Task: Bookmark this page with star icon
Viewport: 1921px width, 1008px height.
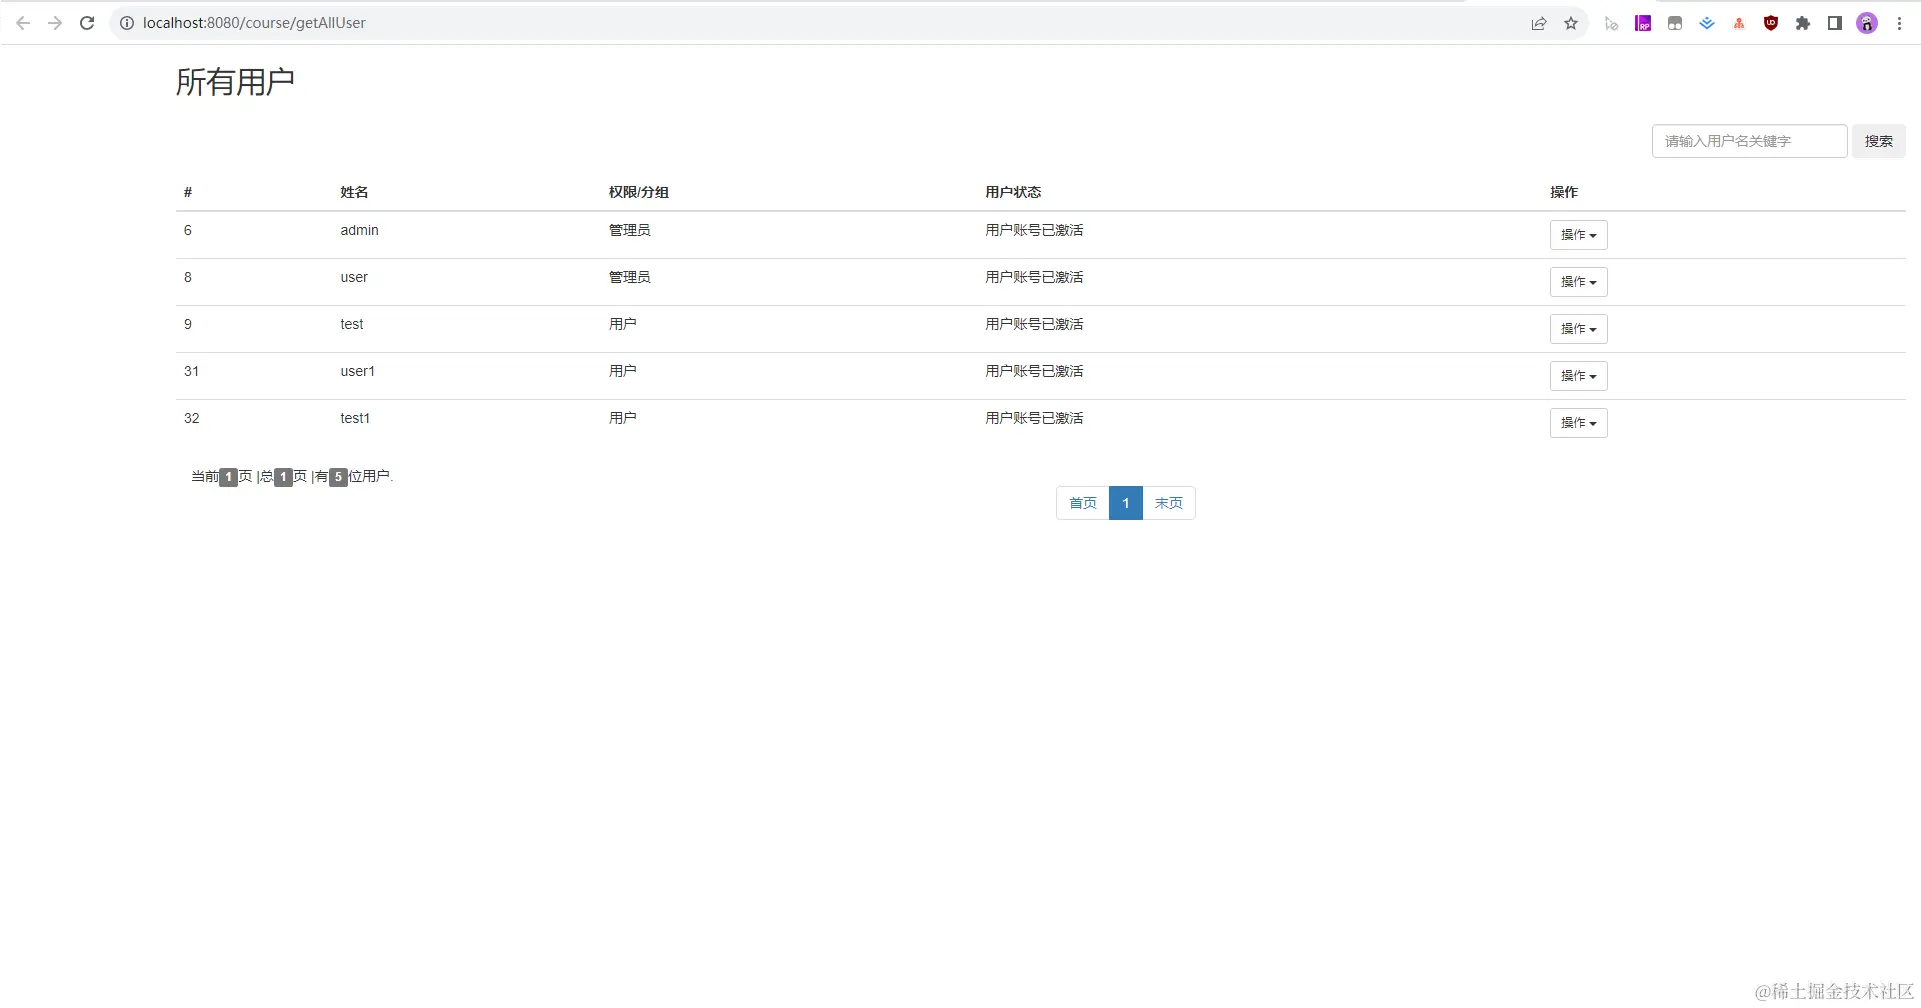Action: point(1571,23)
